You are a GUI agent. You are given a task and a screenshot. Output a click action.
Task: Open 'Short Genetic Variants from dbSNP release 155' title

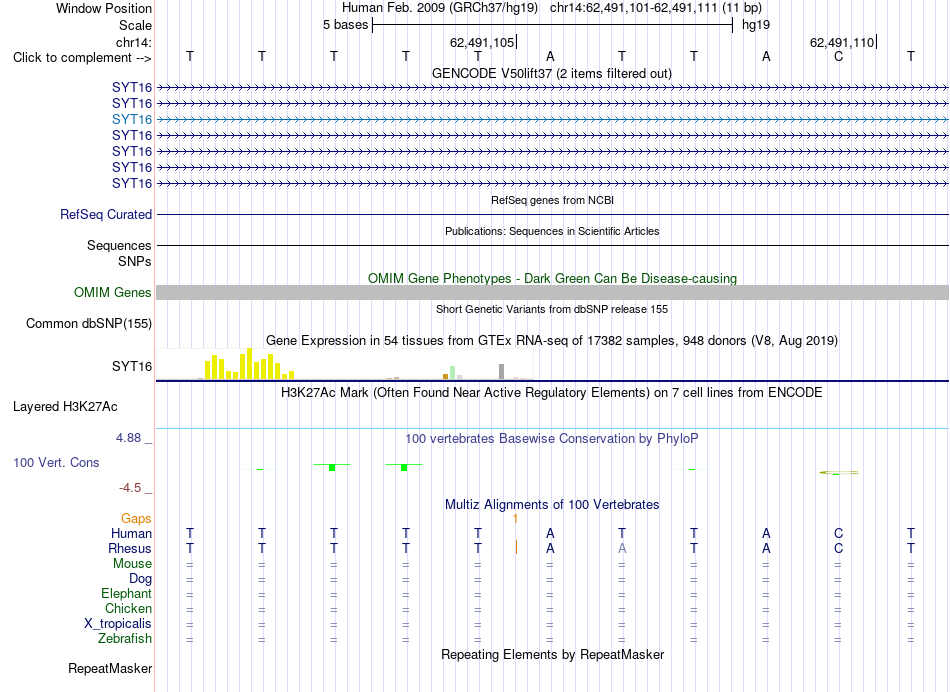552,309
